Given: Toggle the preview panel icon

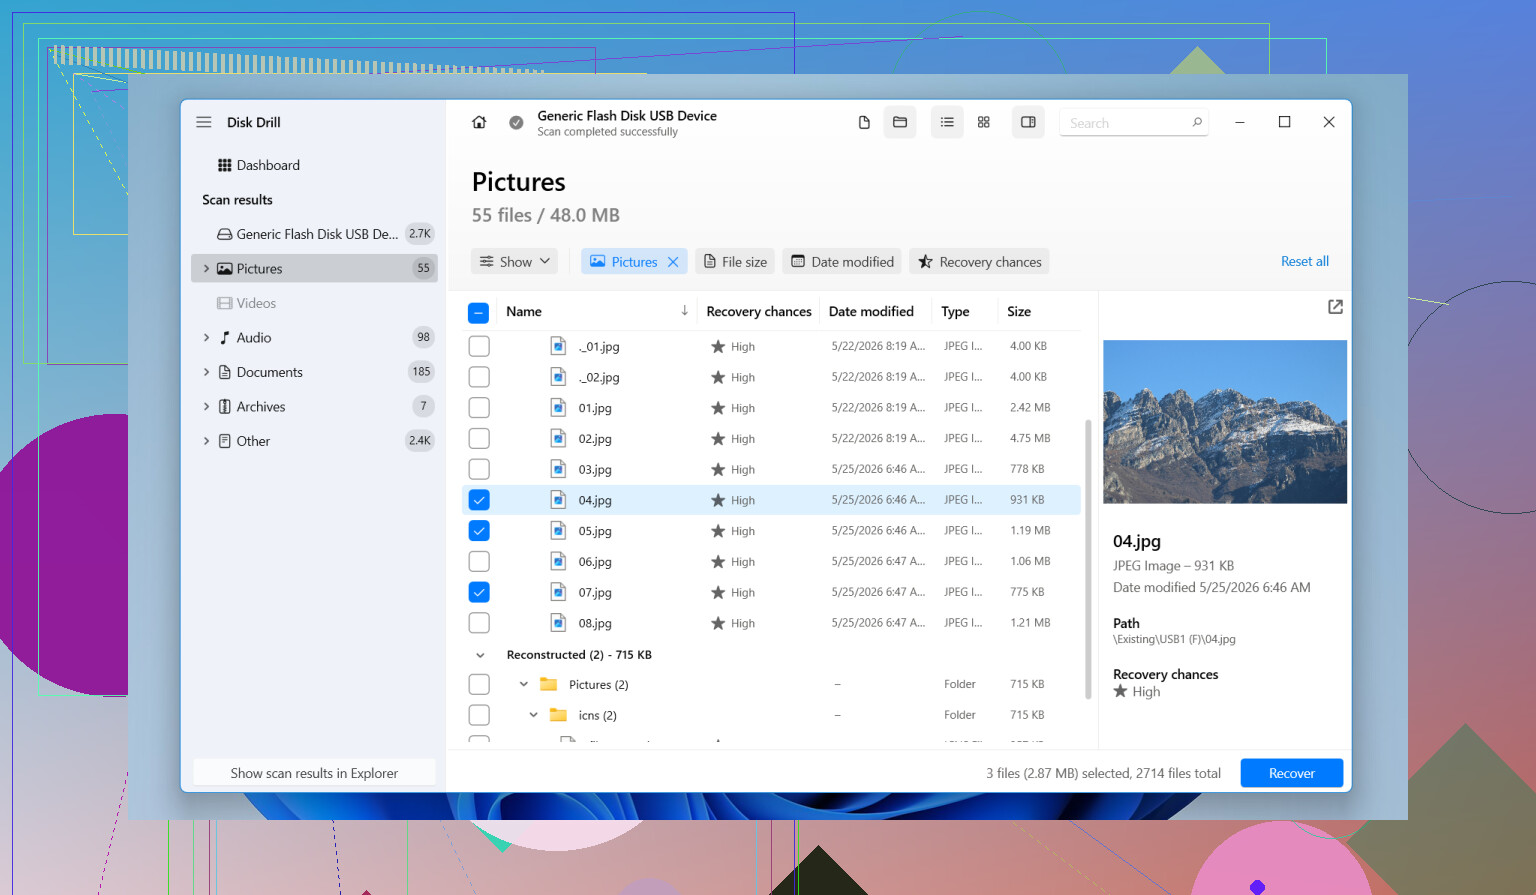Looking at the screenshot, I should pyautogui.click(x=1028, y=122).
